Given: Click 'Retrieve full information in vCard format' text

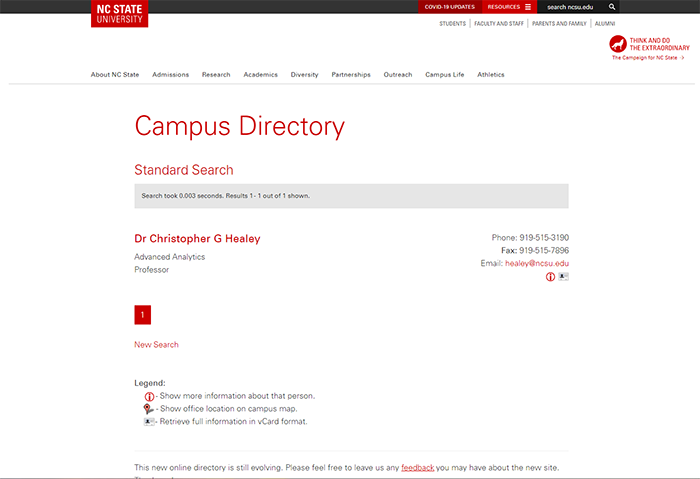Looking at the screenshot, I should 233,421.
